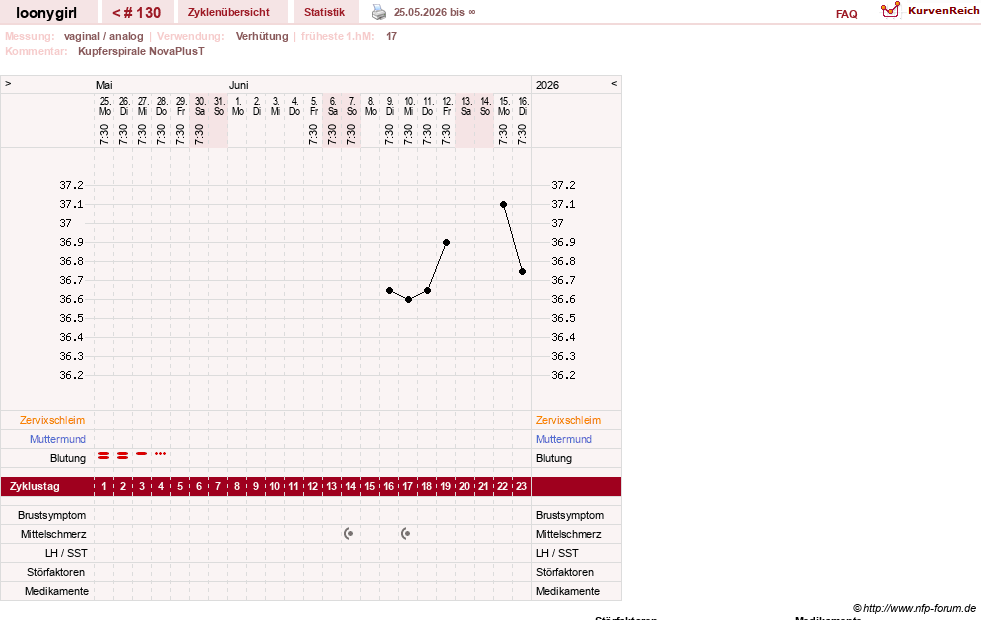
Task: Click the right Medikamente row label
Action: point(568,591)
